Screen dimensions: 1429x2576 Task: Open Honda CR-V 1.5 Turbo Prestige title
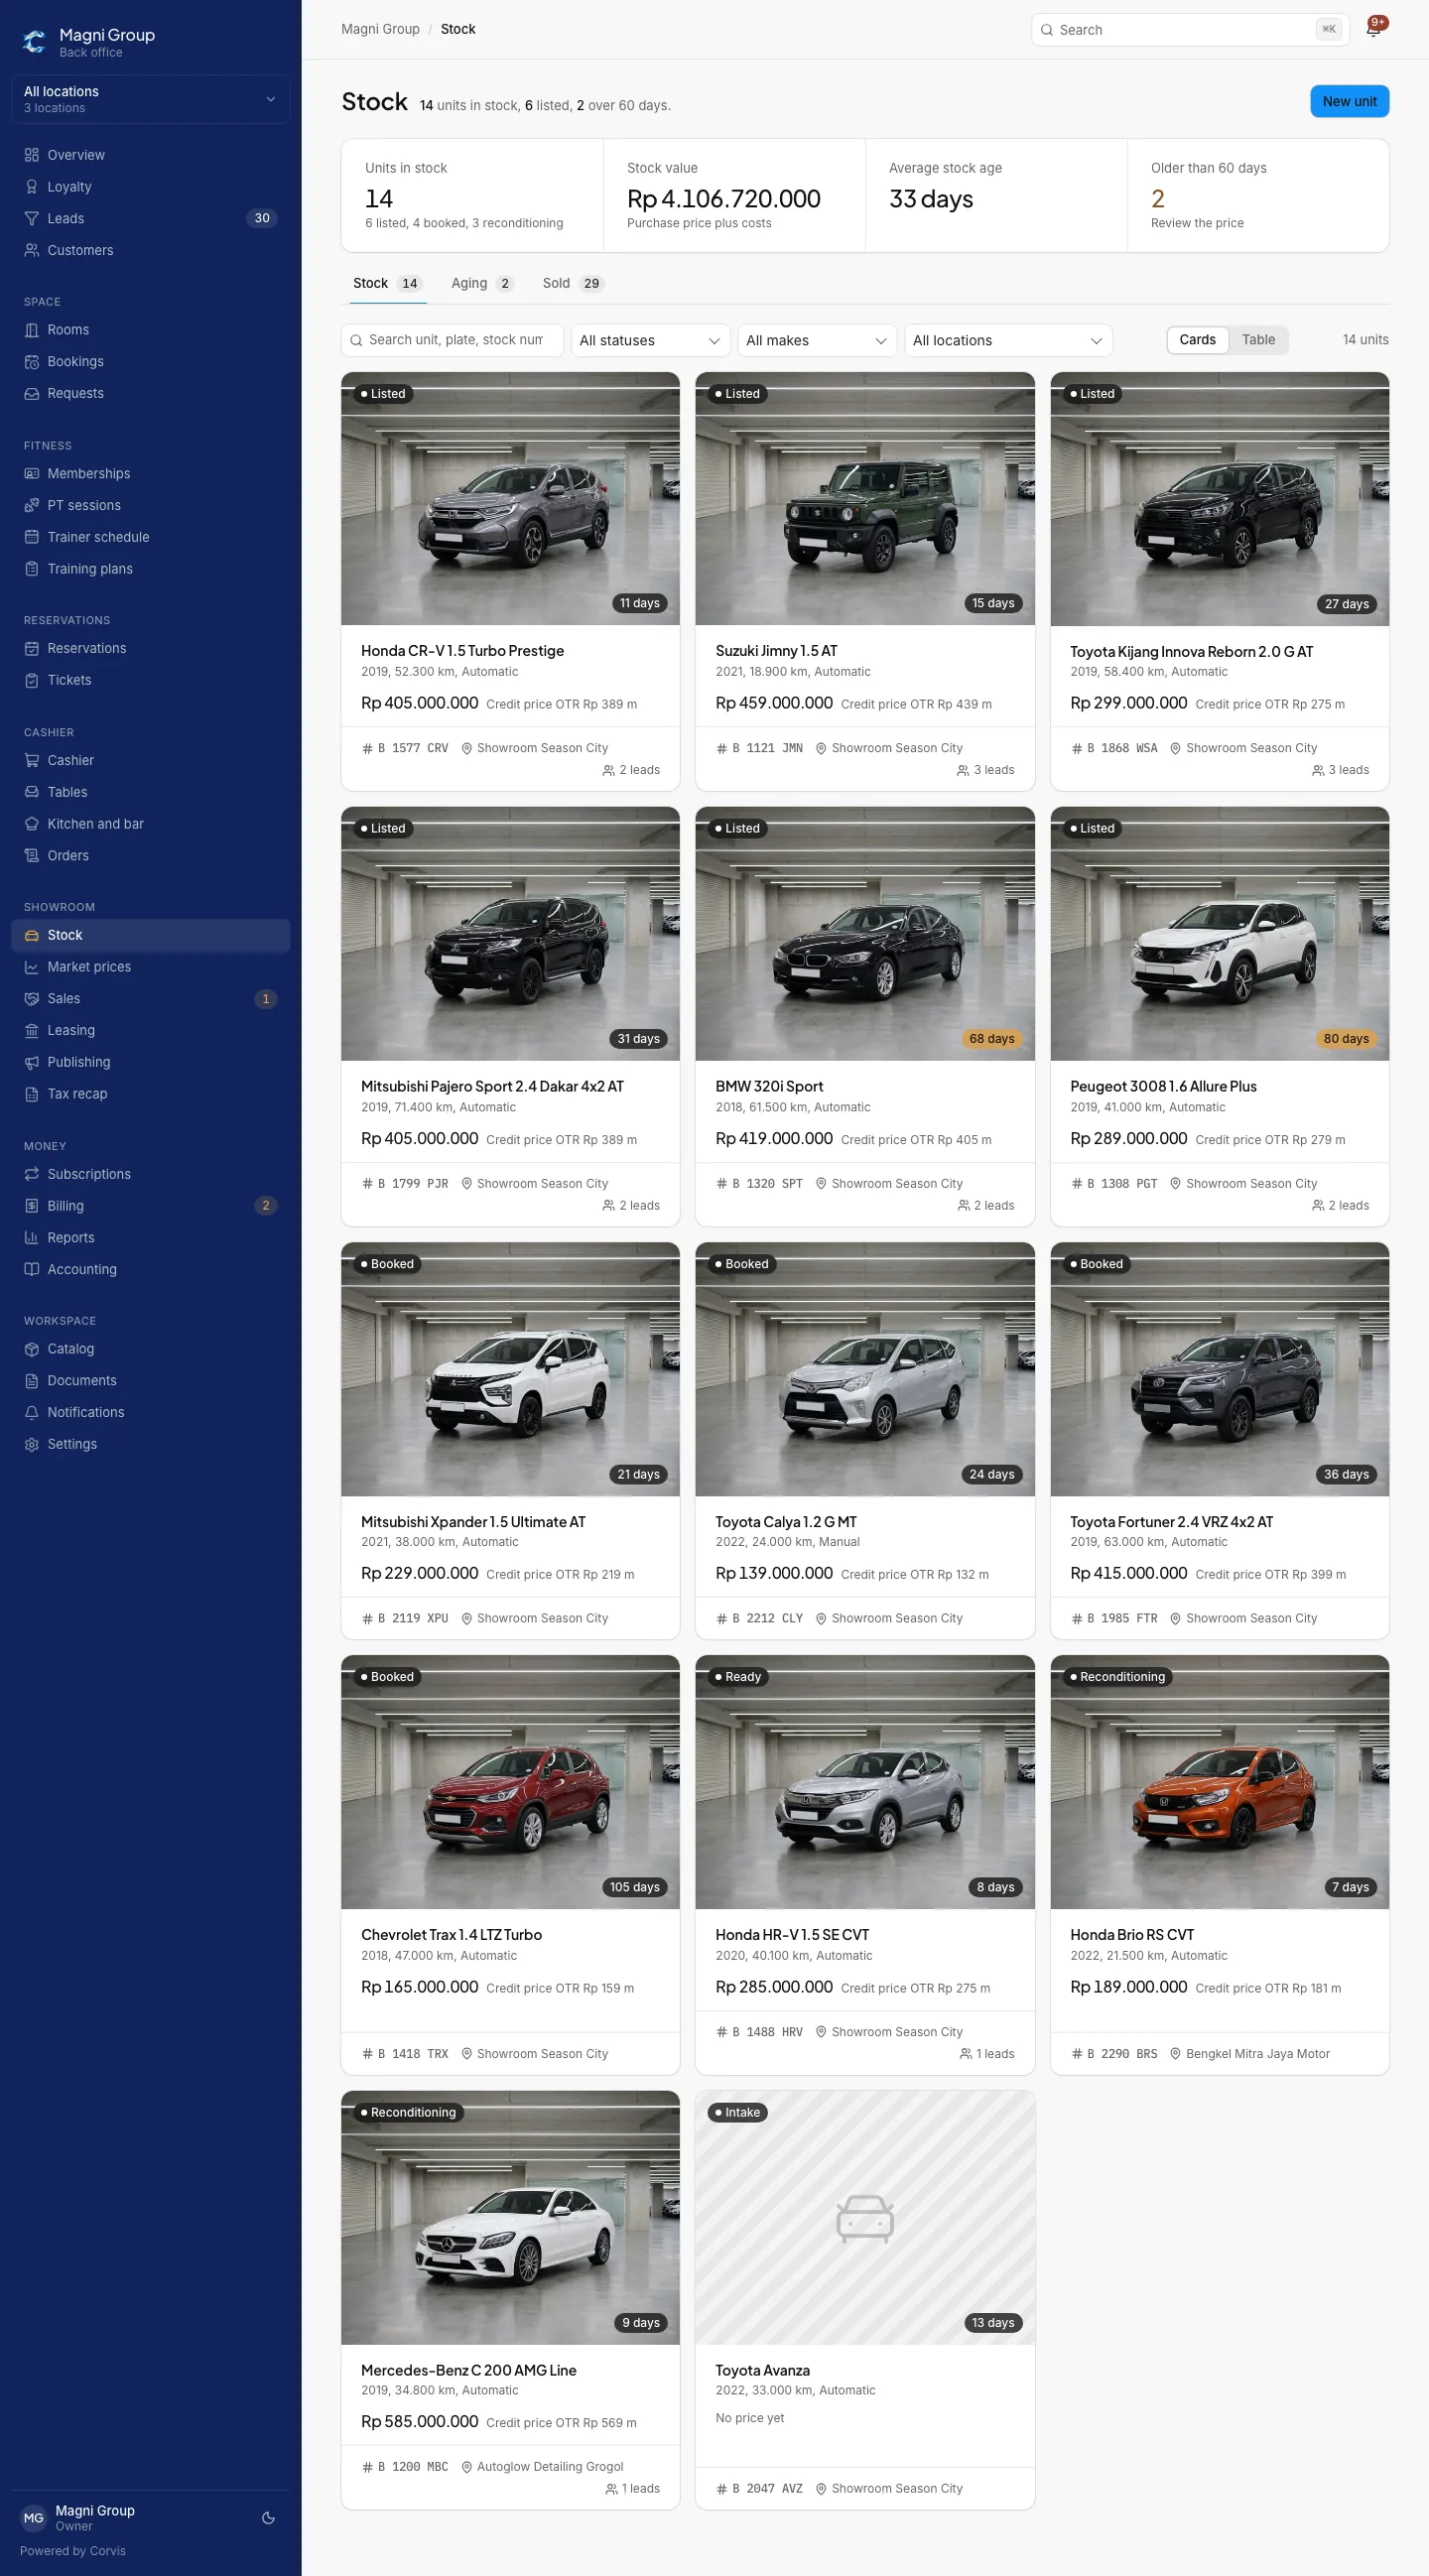[462, 650]
